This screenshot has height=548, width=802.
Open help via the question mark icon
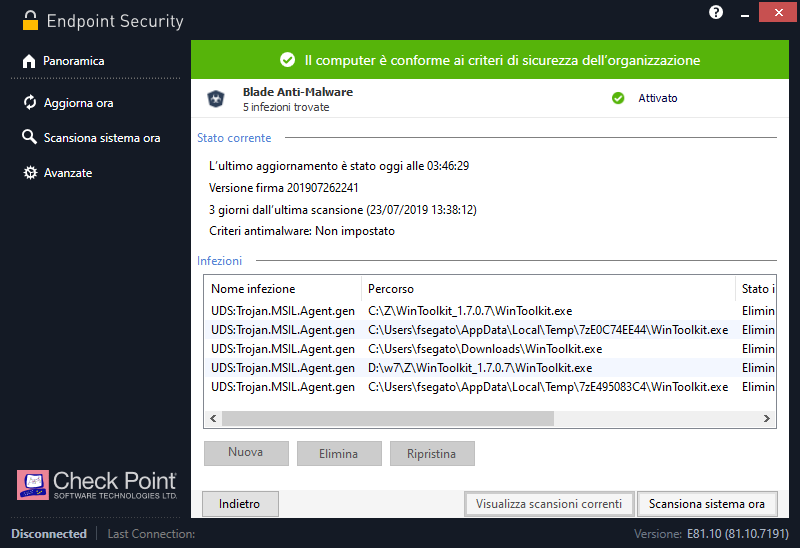(716, 12)
